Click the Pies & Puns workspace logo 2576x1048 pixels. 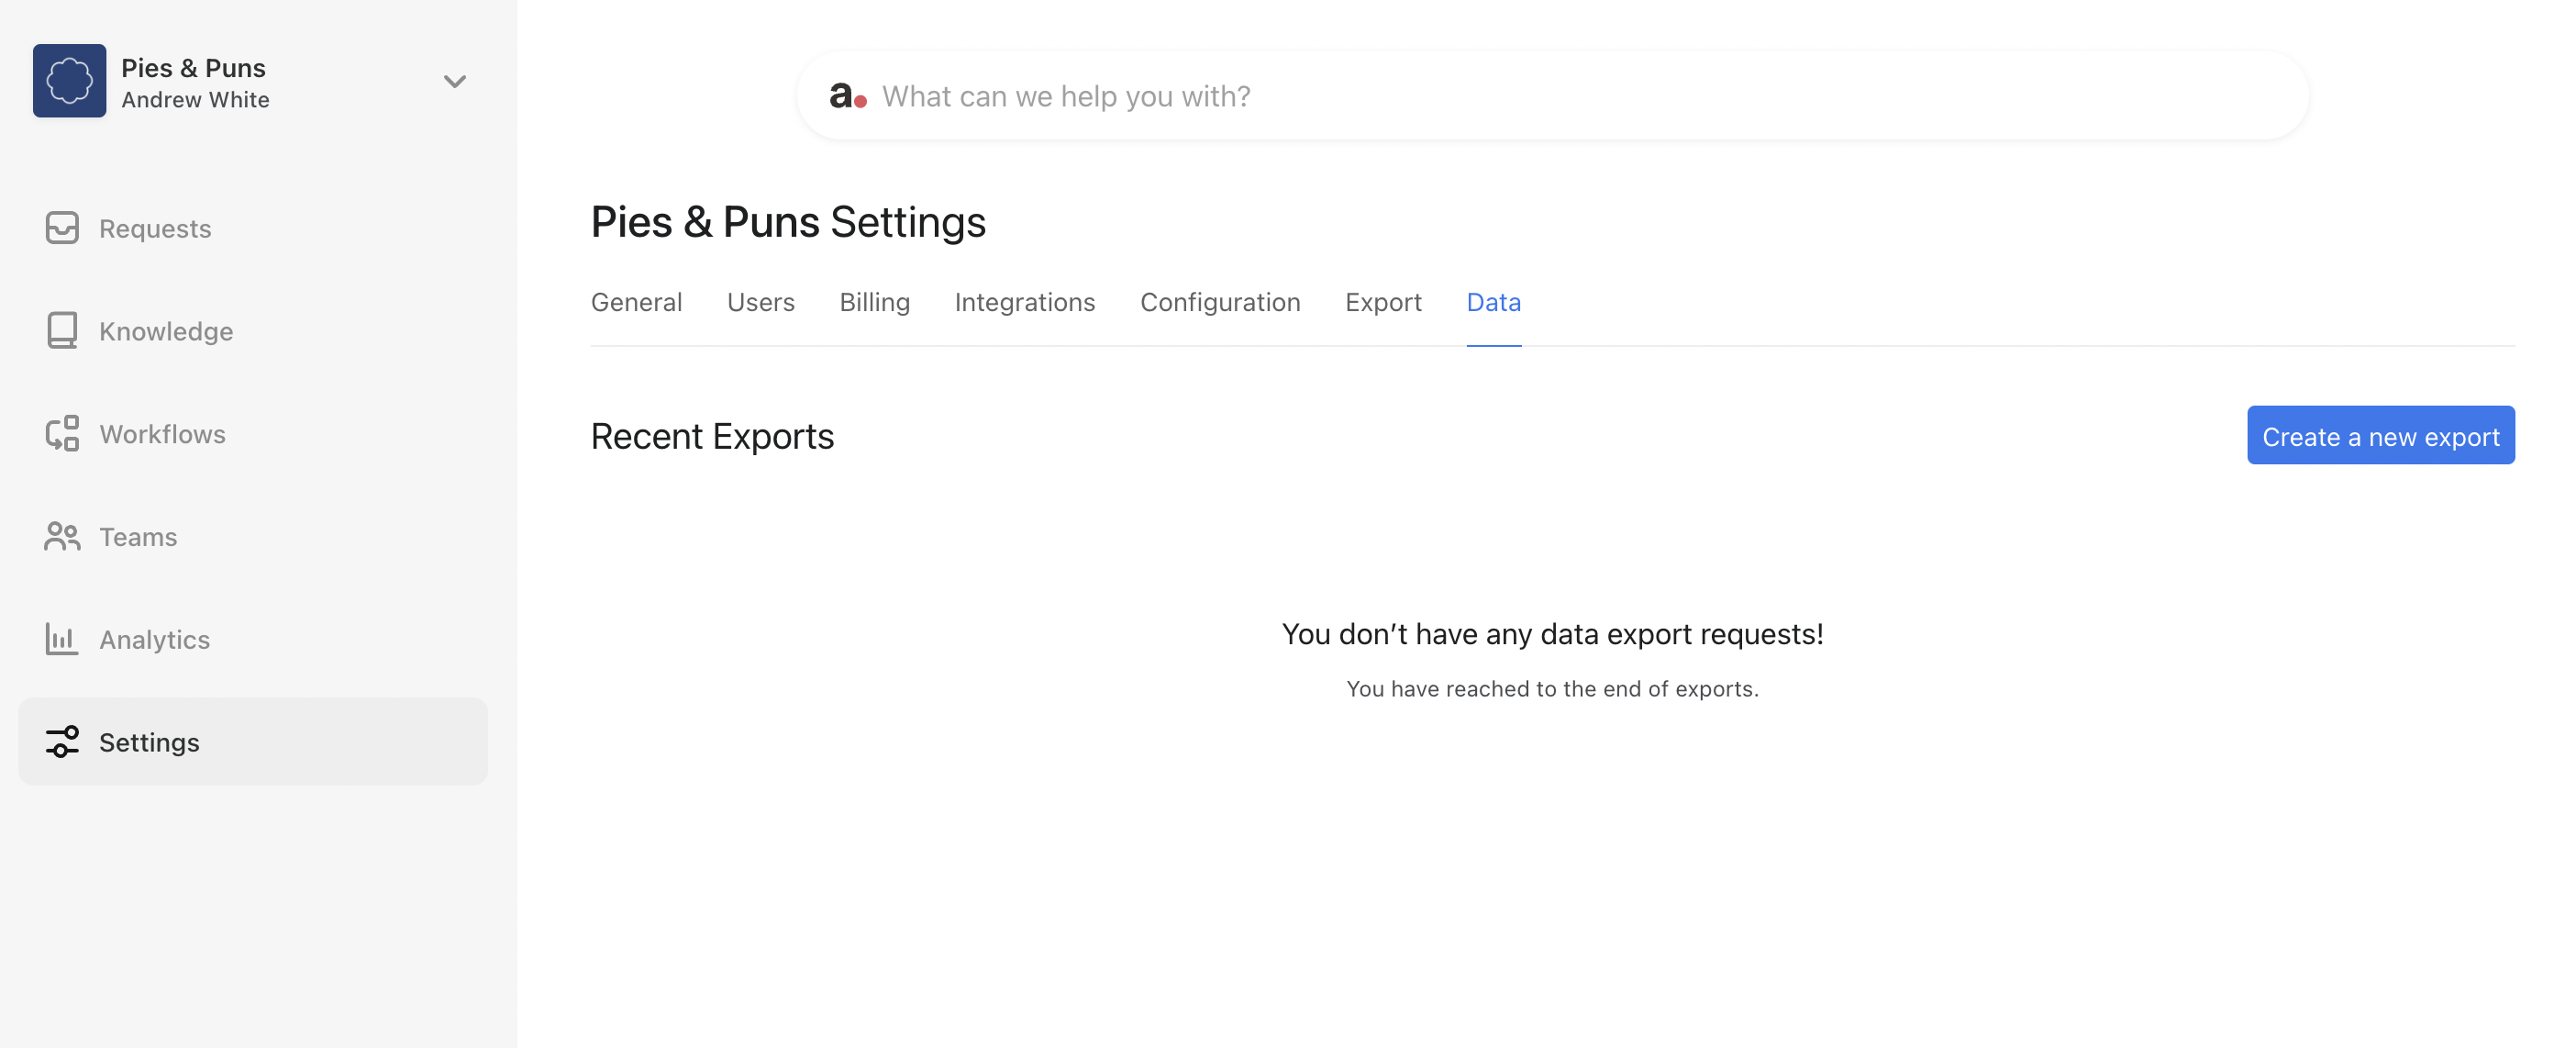click(x=69, y=81)
